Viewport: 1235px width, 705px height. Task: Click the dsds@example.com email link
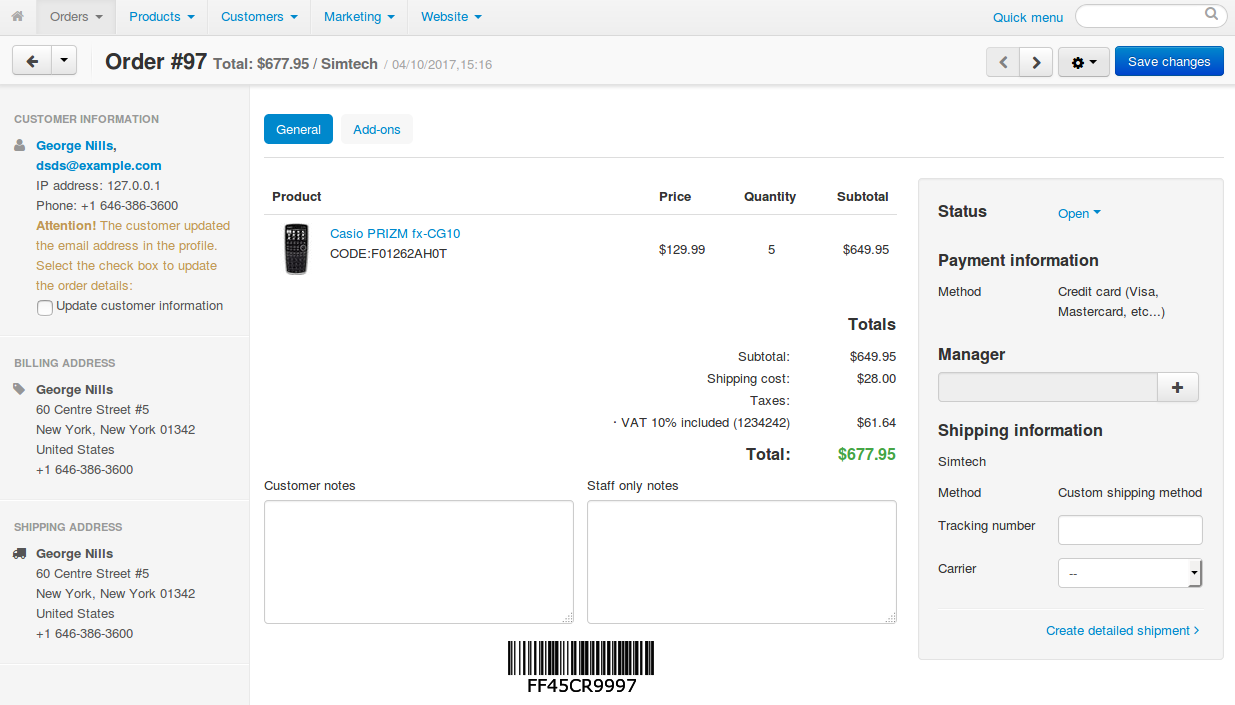99,166
